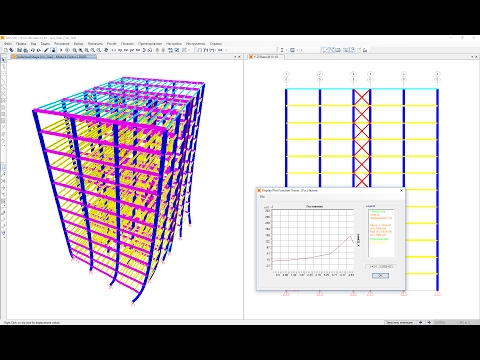This screenshot has width=480, height=360.
Task: Click the set display options checkbox icon
Action: [177, 50]
